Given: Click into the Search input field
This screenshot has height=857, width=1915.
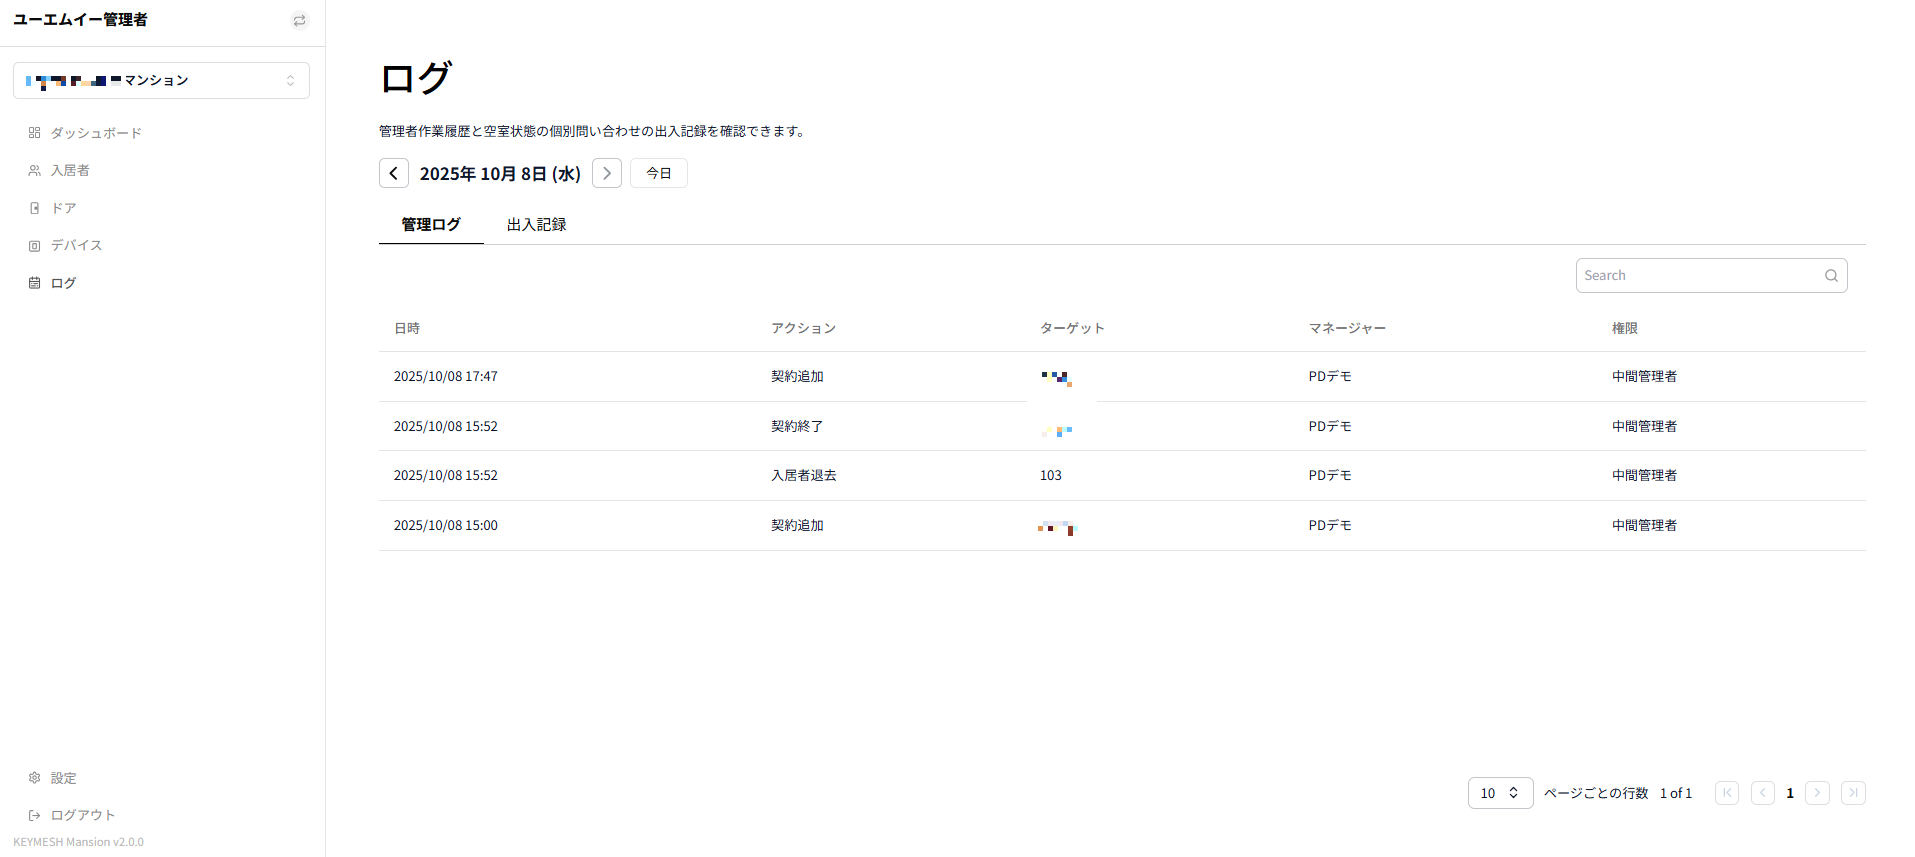Looking at the screenshot, I should (x=1700, y=276).
